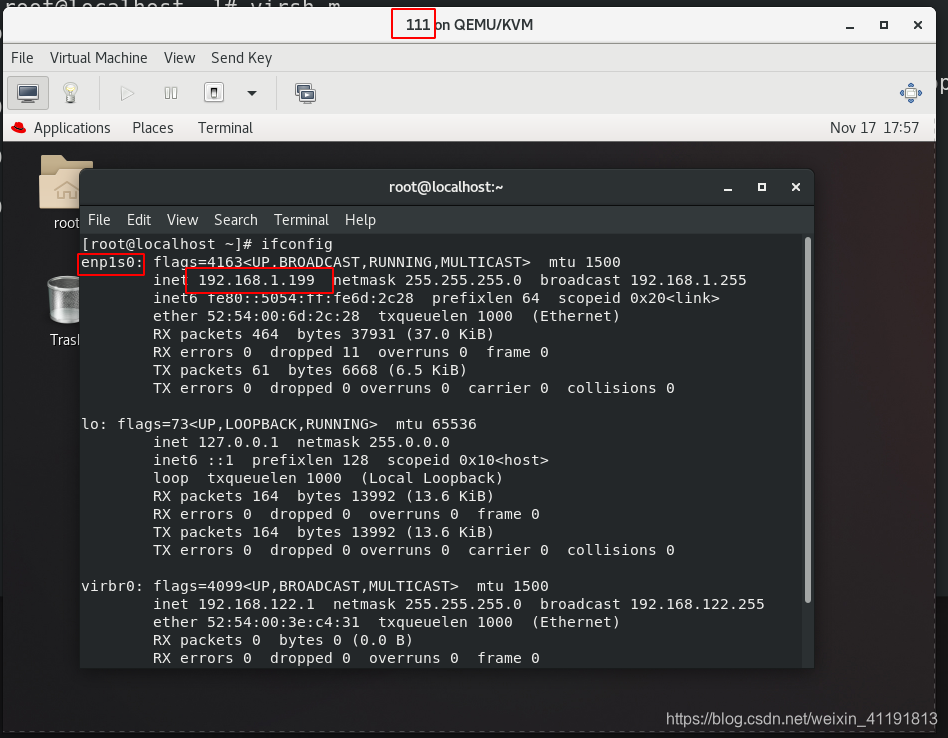Click the ifconfig command text
This screenshot has height=738, width=948.
coord(297,244)
